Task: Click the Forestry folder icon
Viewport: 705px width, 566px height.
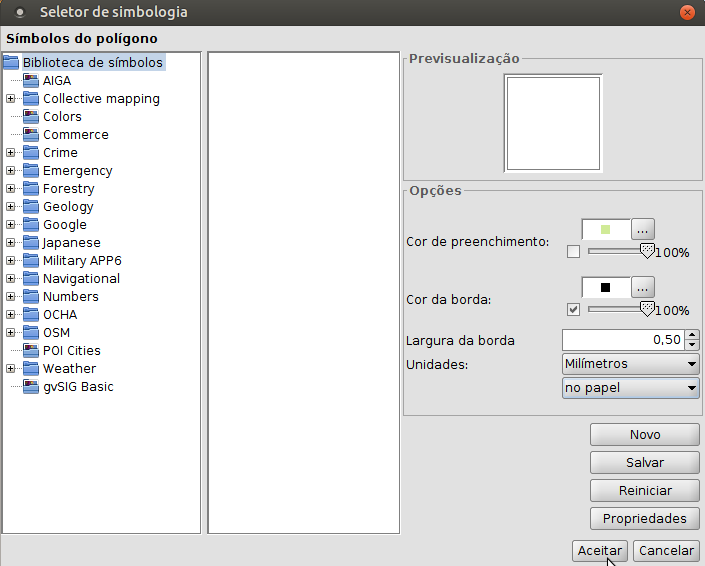Action: tap(30, 189)
